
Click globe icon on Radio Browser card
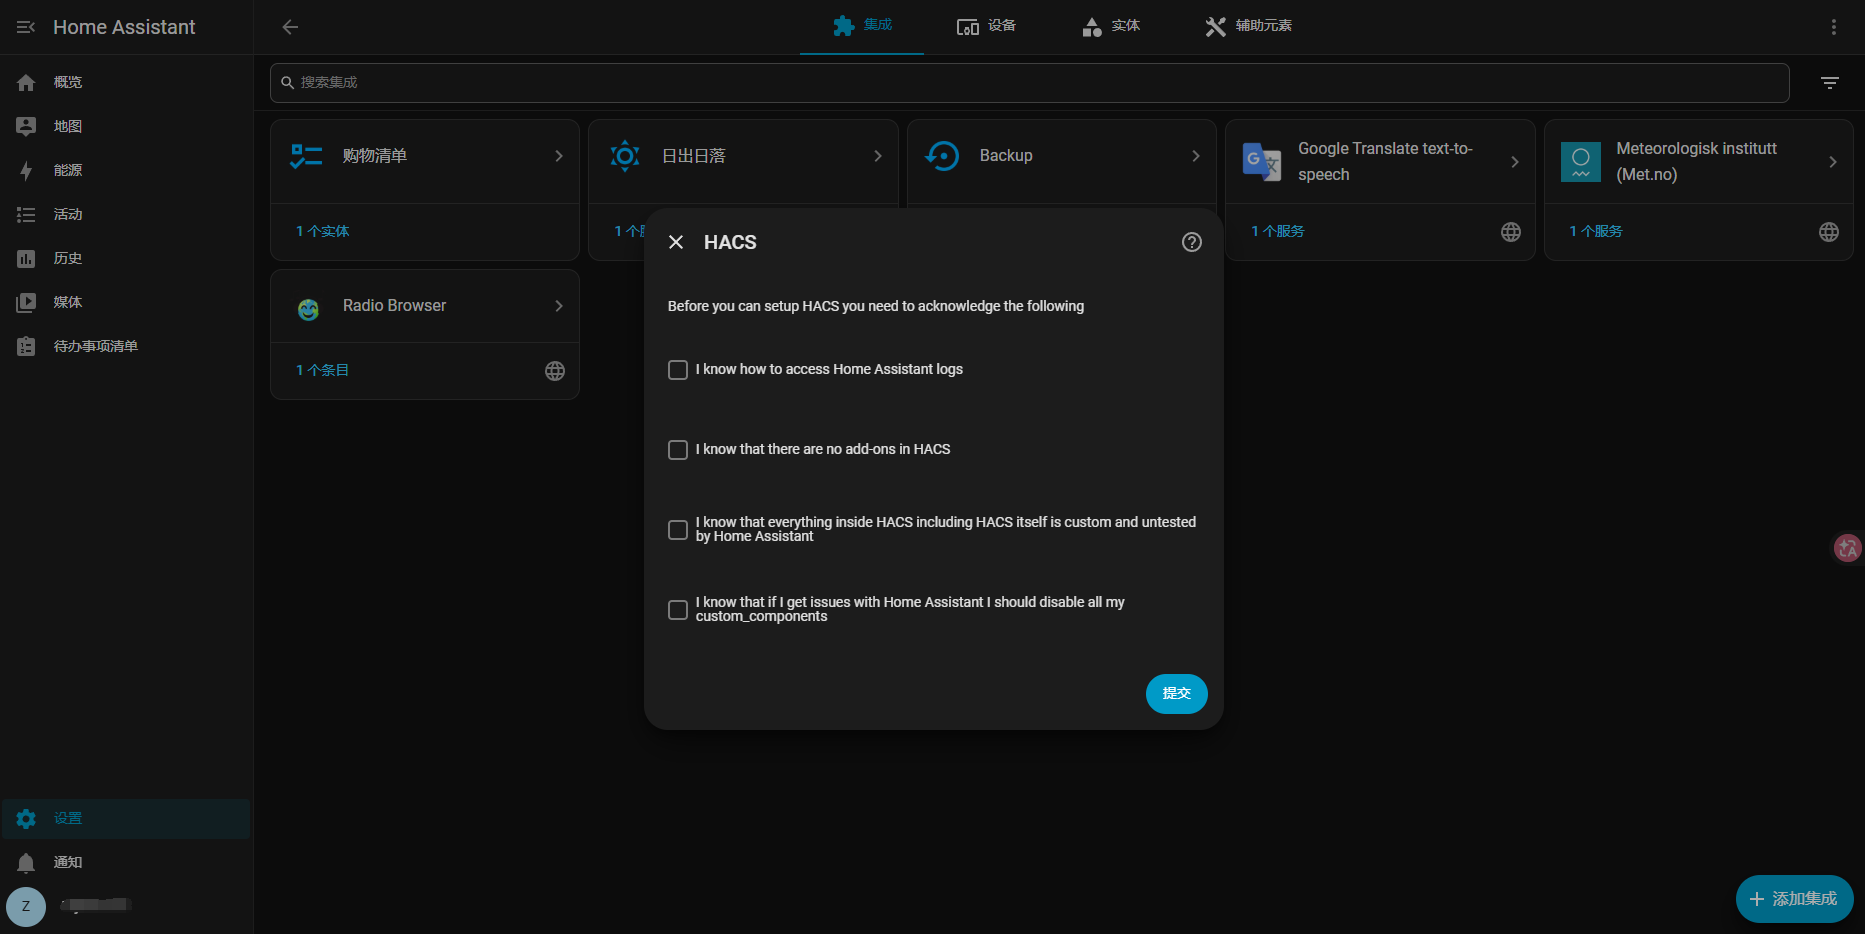pyautogui.click(x=554, y=371)
